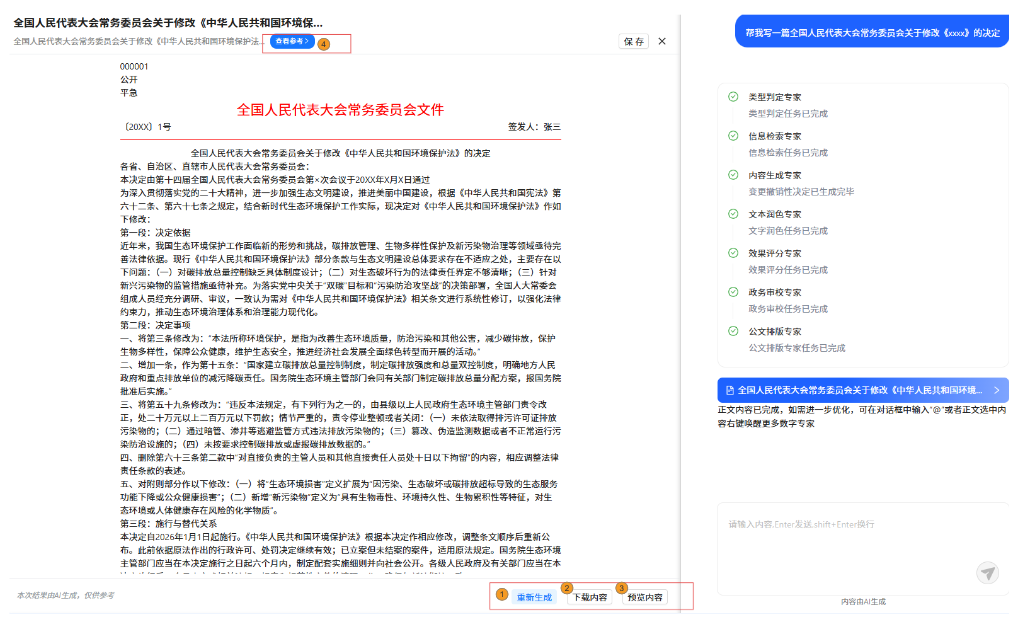Screen dimensions: 1009x620
Task: Click the document icon on the blue result card
Action: coord(729,389)
